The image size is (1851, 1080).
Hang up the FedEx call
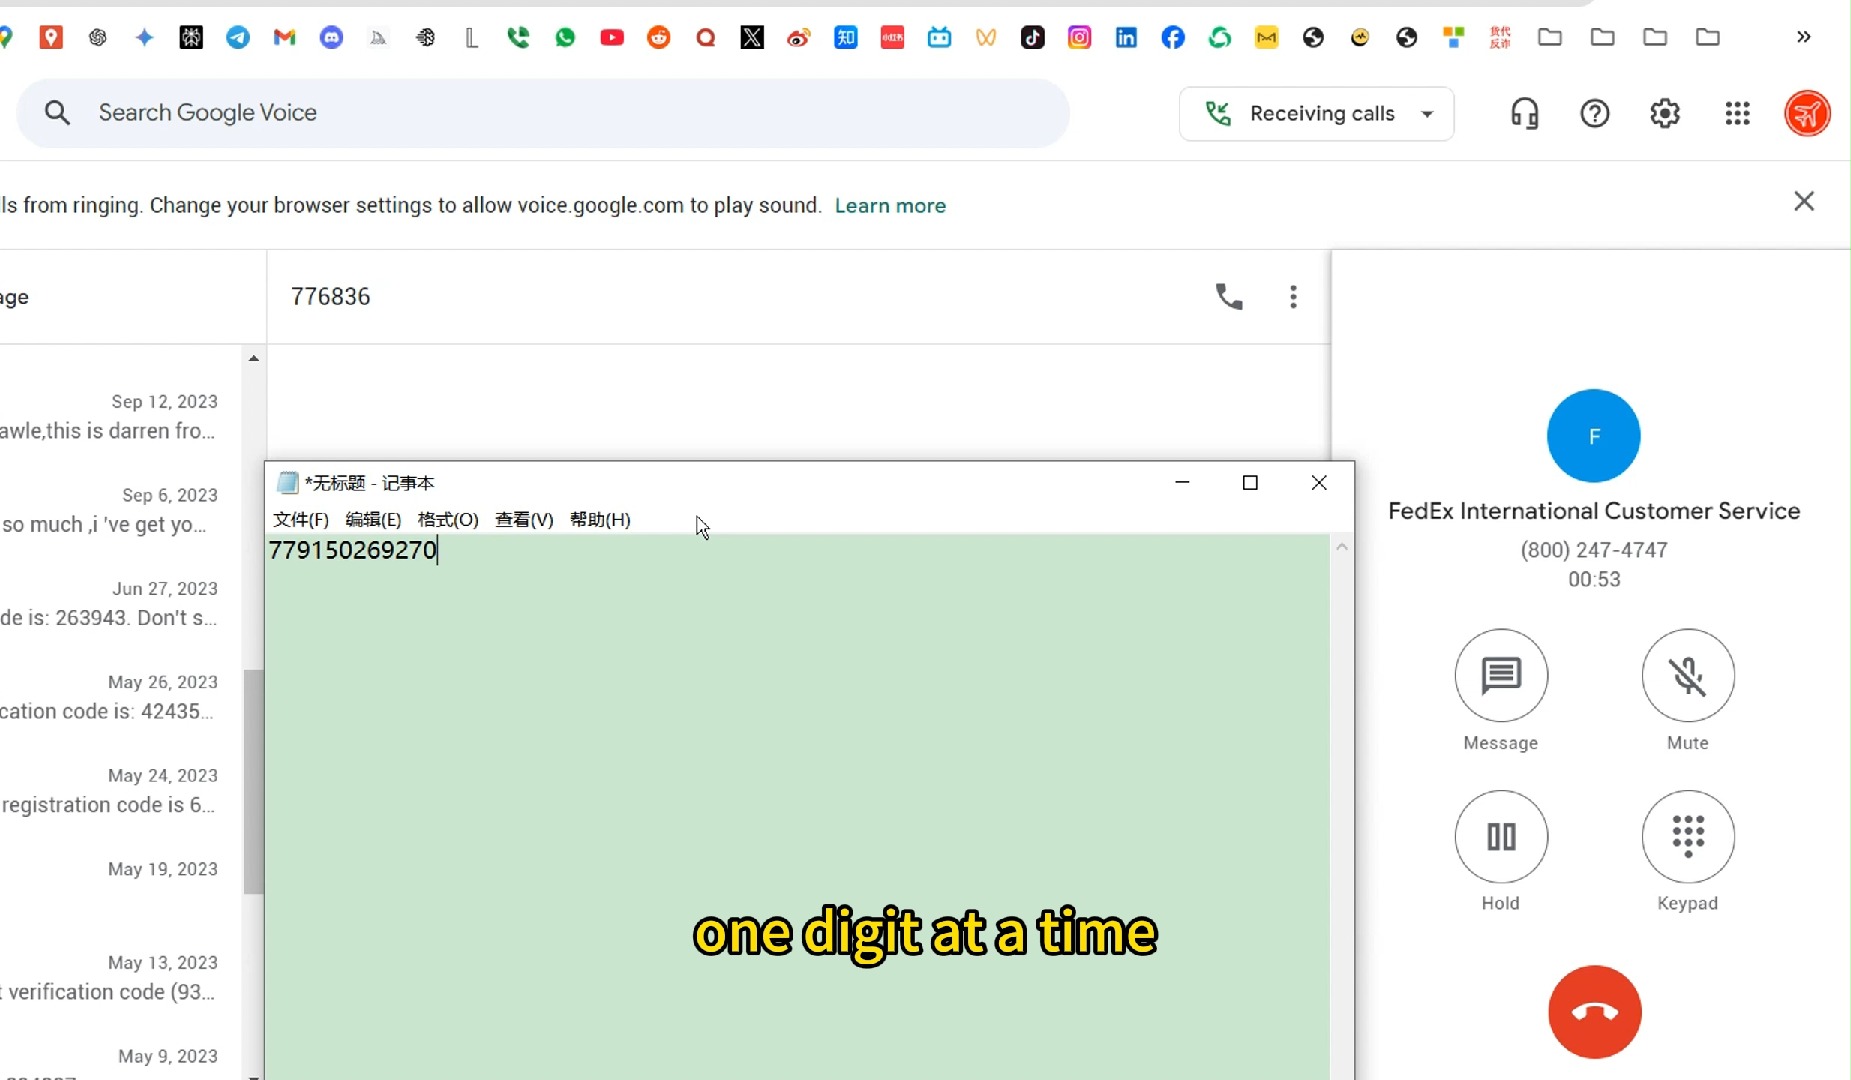coord(1595,1012)
